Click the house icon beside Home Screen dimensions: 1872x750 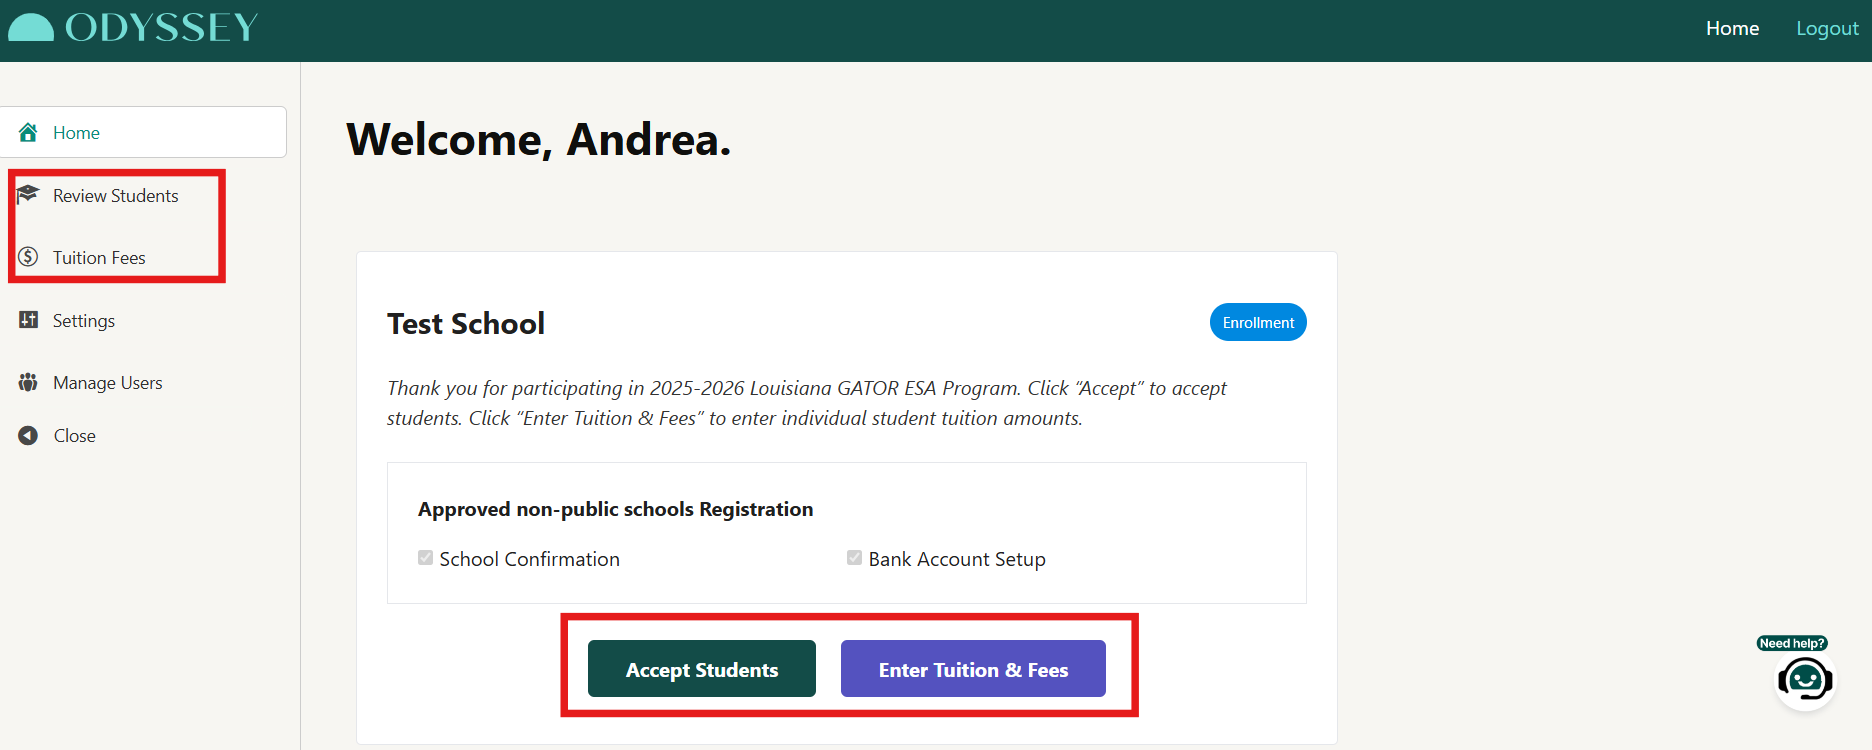click(x=28, y=132)
